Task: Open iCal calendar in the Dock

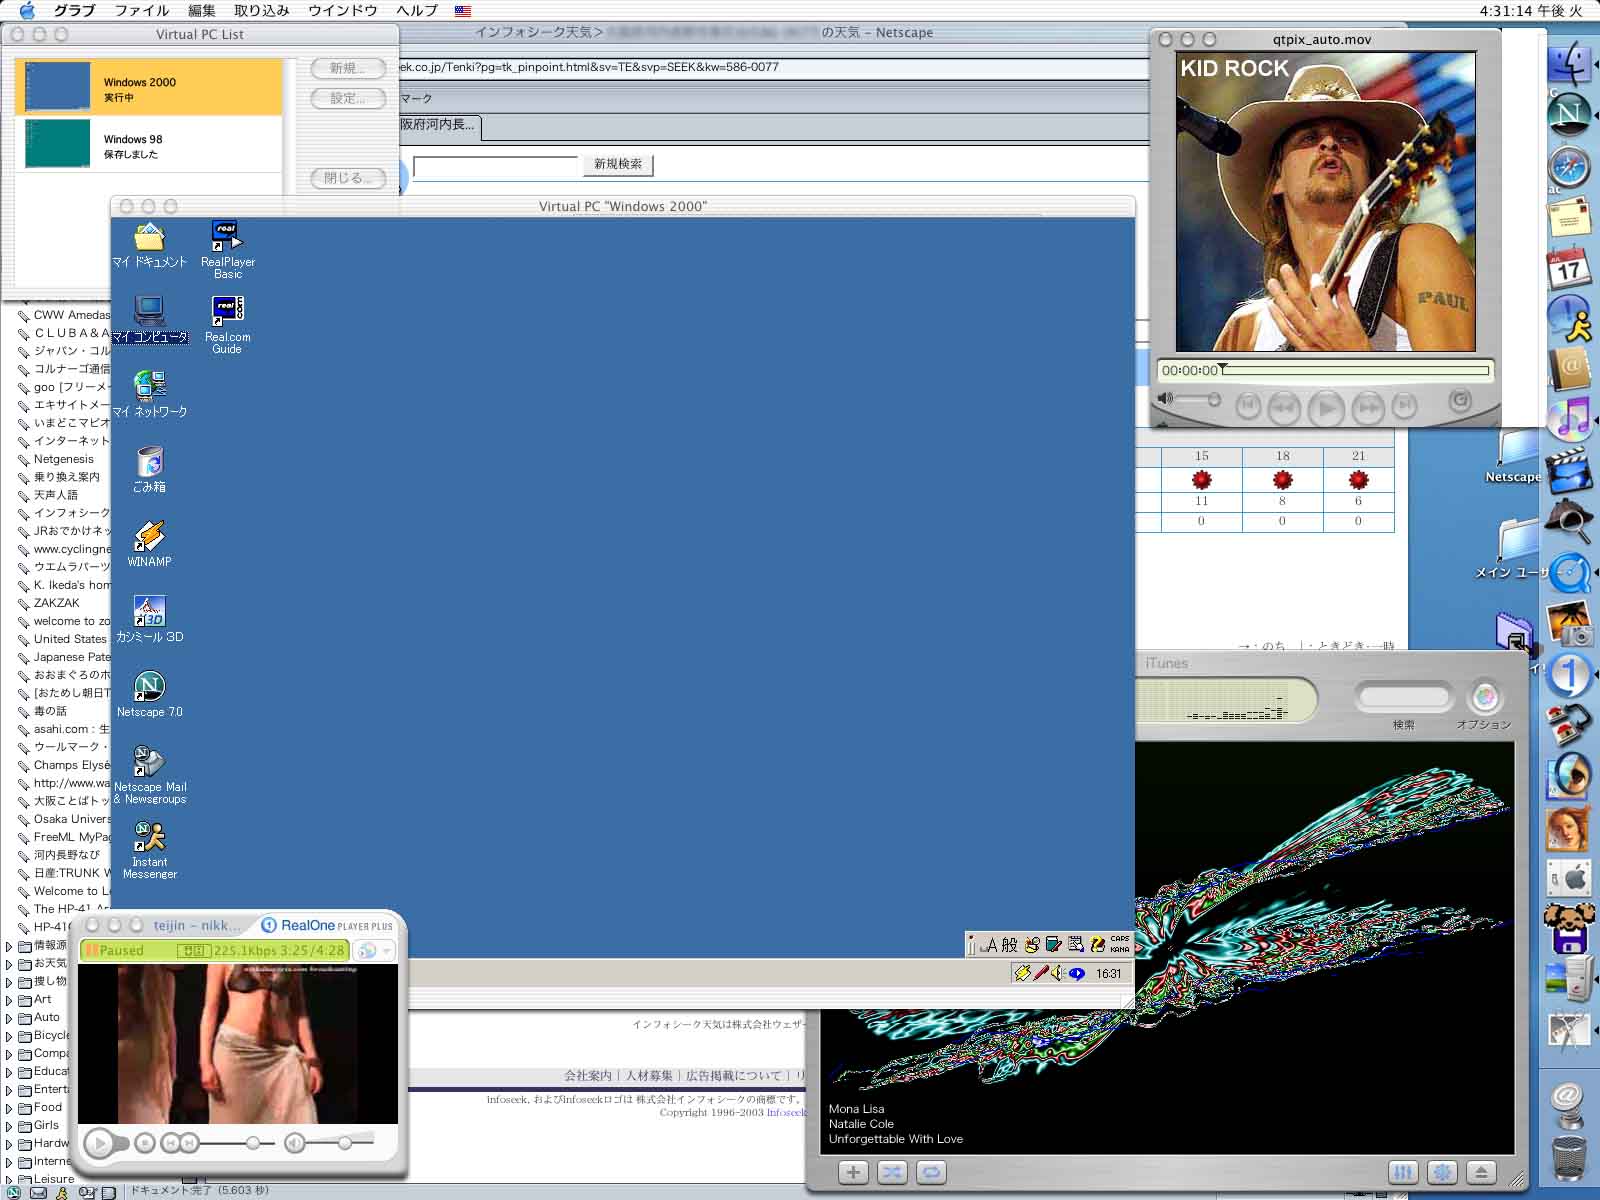Action: [1569, 268]
